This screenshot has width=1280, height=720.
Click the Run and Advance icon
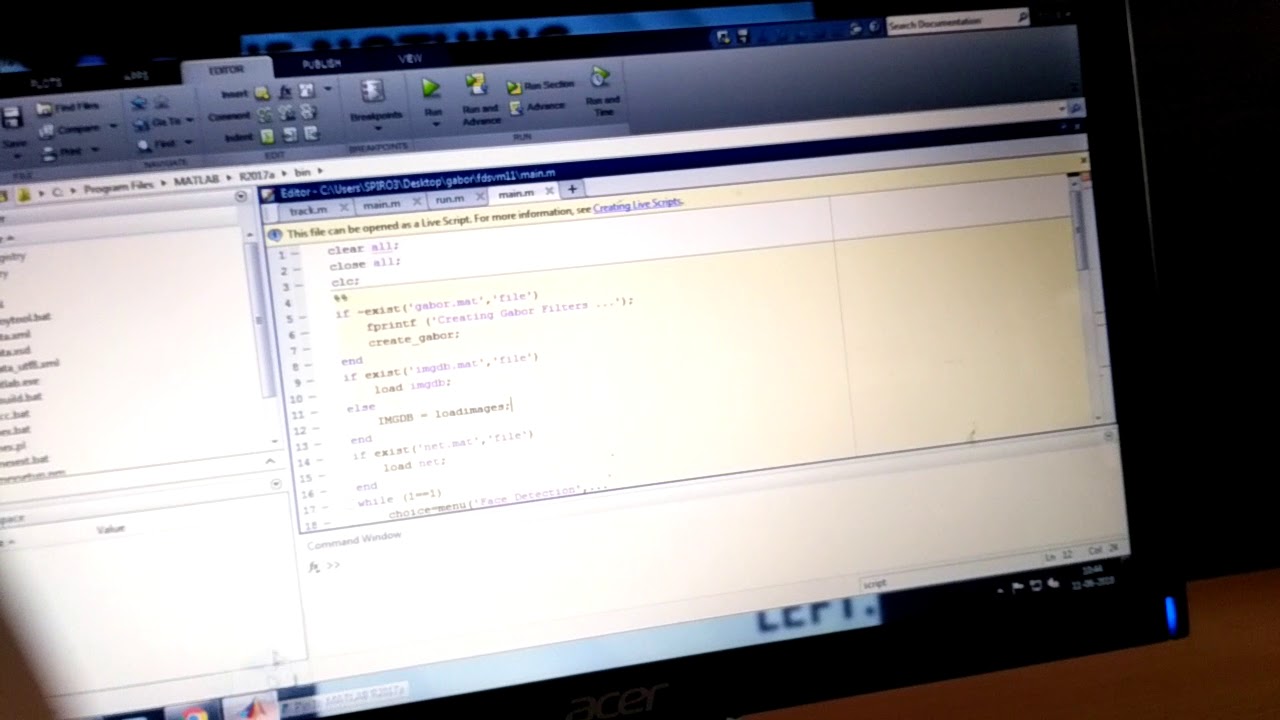[477, 85]
